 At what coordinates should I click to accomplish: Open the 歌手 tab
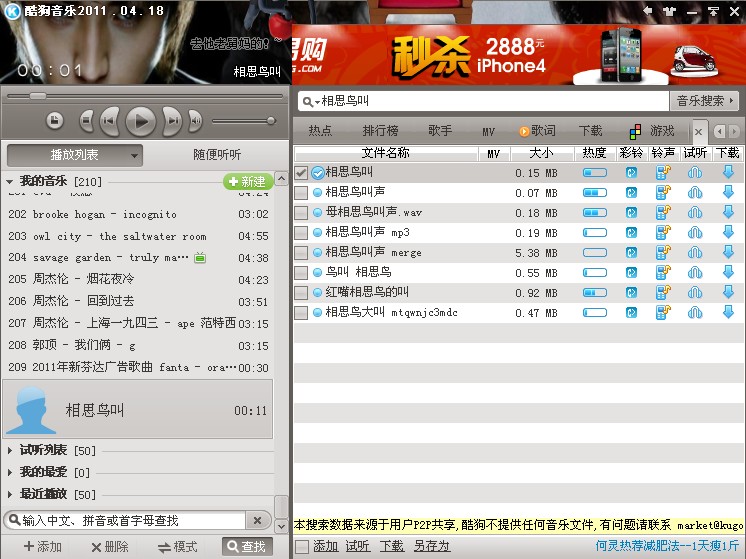tap(440, 131)
